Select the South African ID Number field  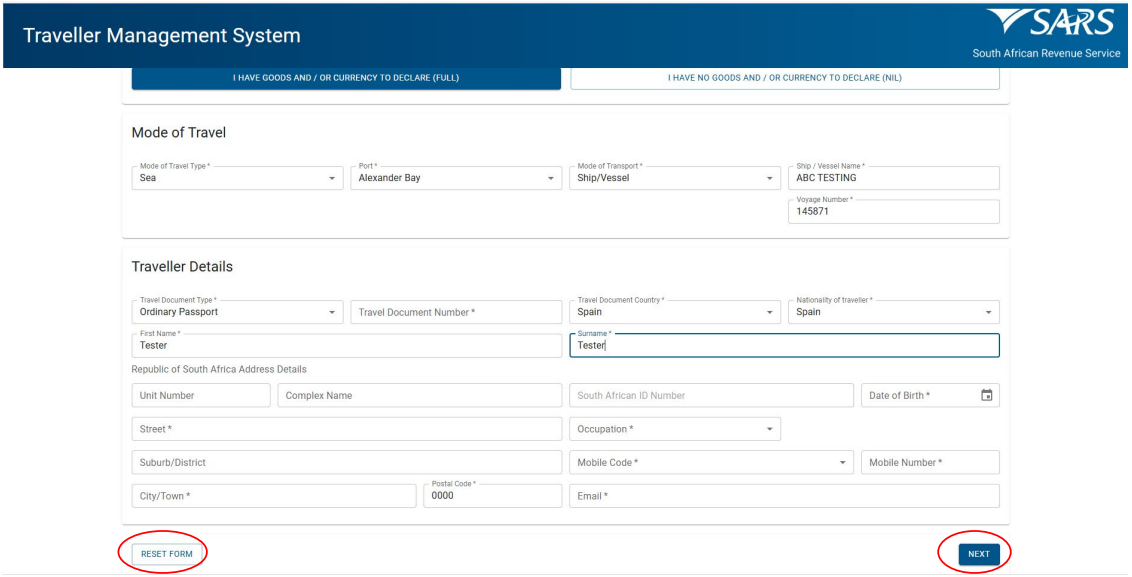pos(710,395)
